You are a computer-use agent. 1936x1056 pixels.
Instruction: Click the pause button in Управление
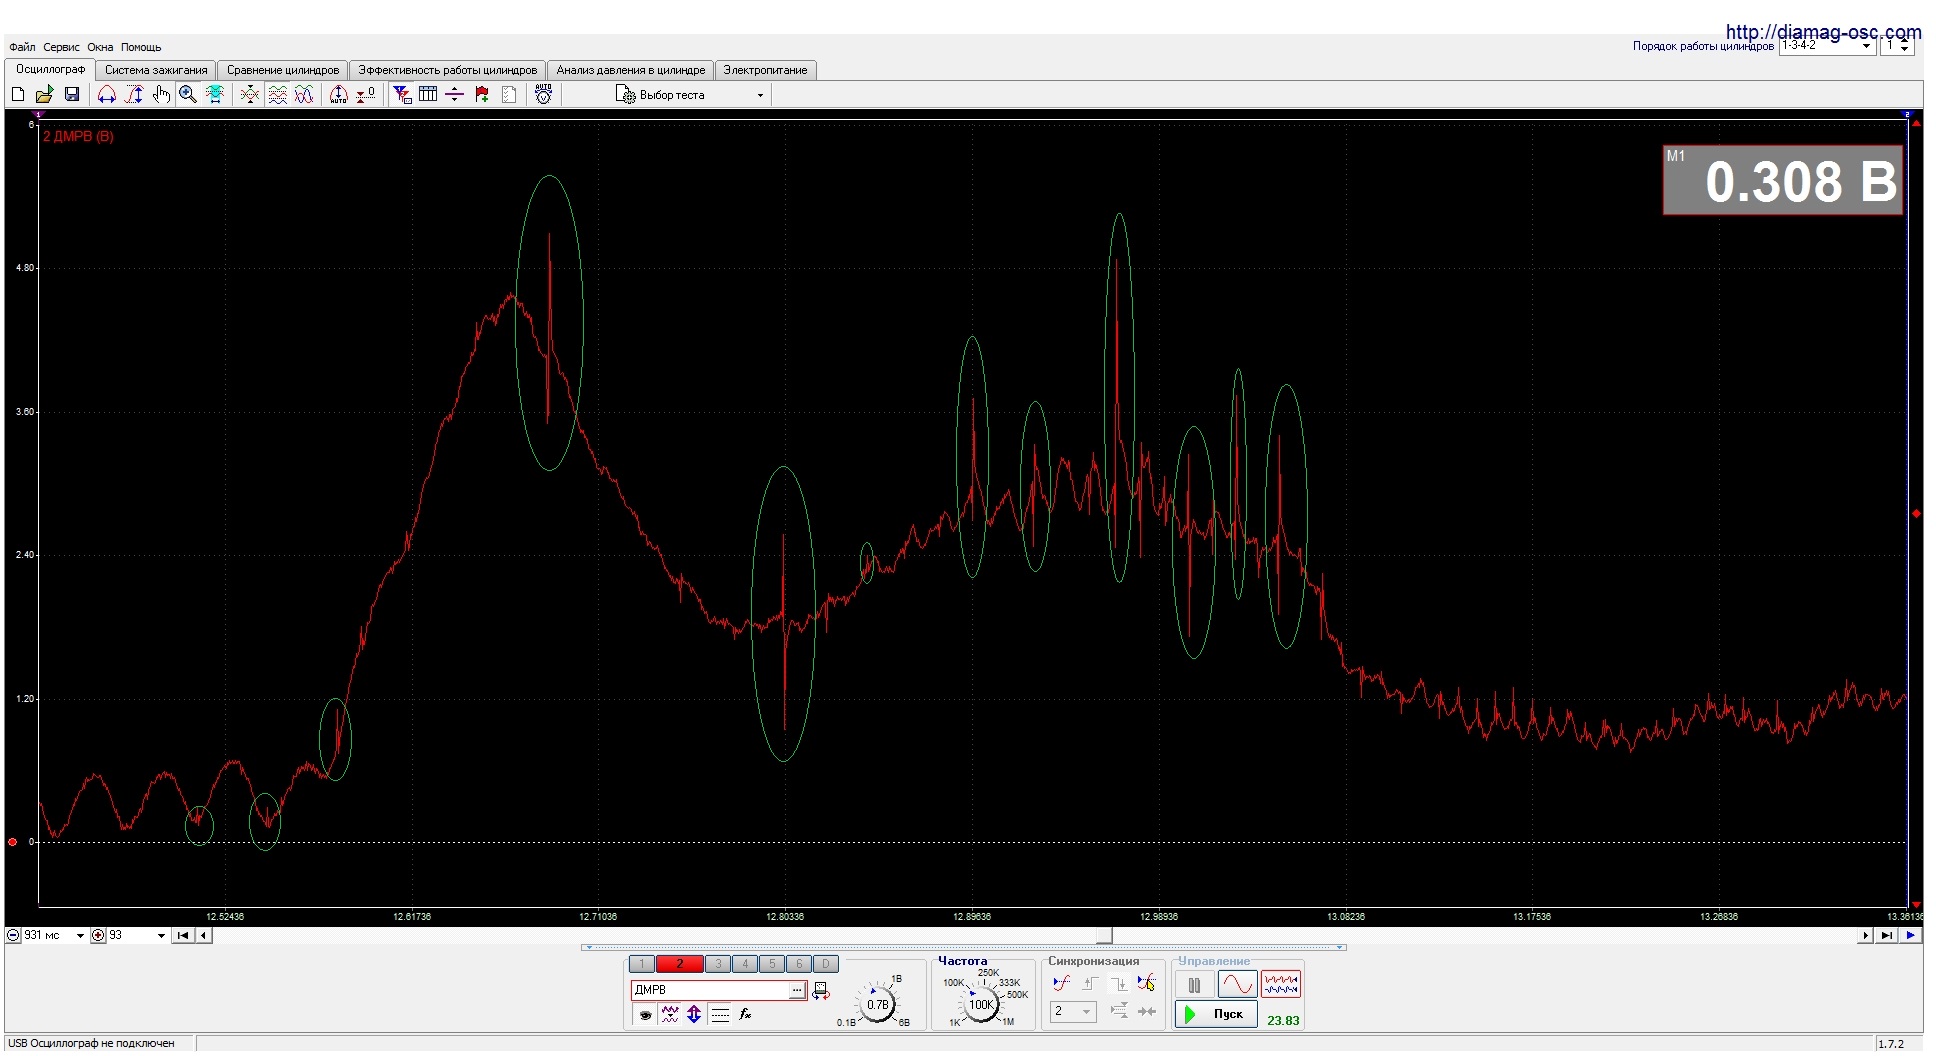pos(1194,985)
